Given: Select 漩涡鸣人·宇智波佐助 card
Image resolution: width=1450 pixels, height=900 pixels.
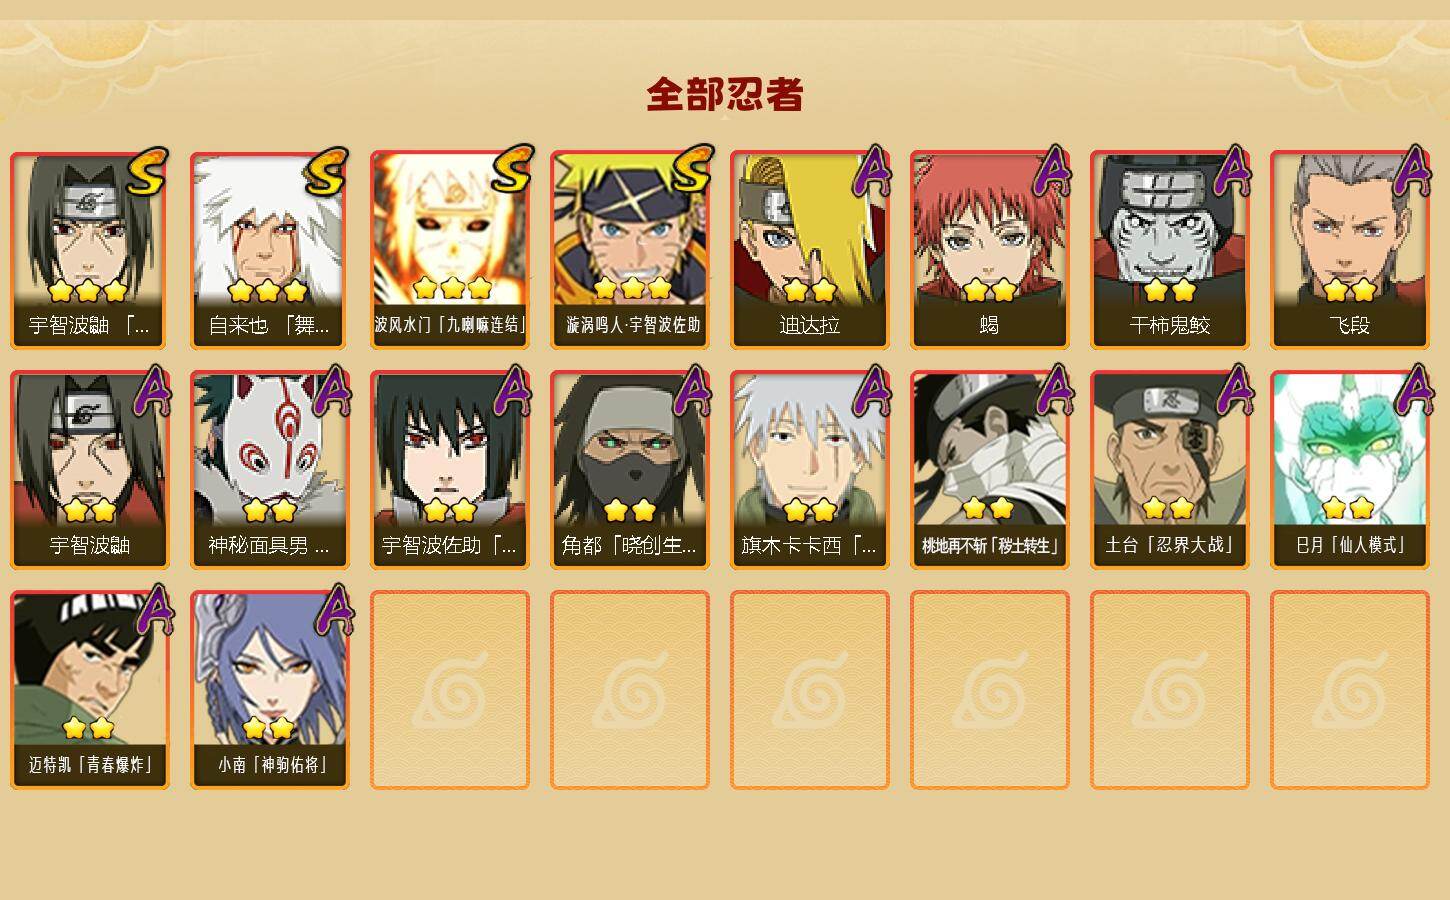Looking at the screenshot, I should tap(630, 250).
